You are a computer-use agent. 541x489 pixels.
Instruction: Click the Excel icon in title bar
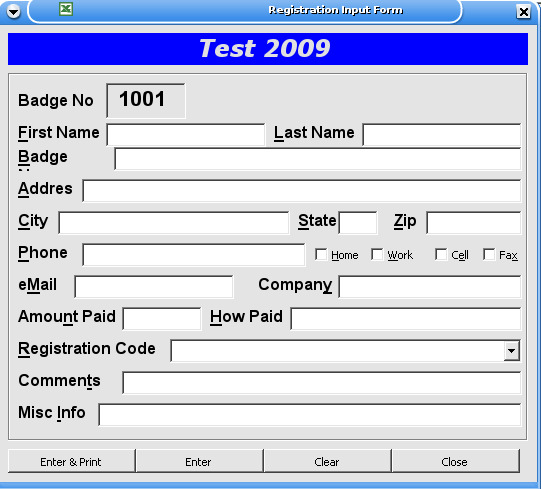pos(66,9)
